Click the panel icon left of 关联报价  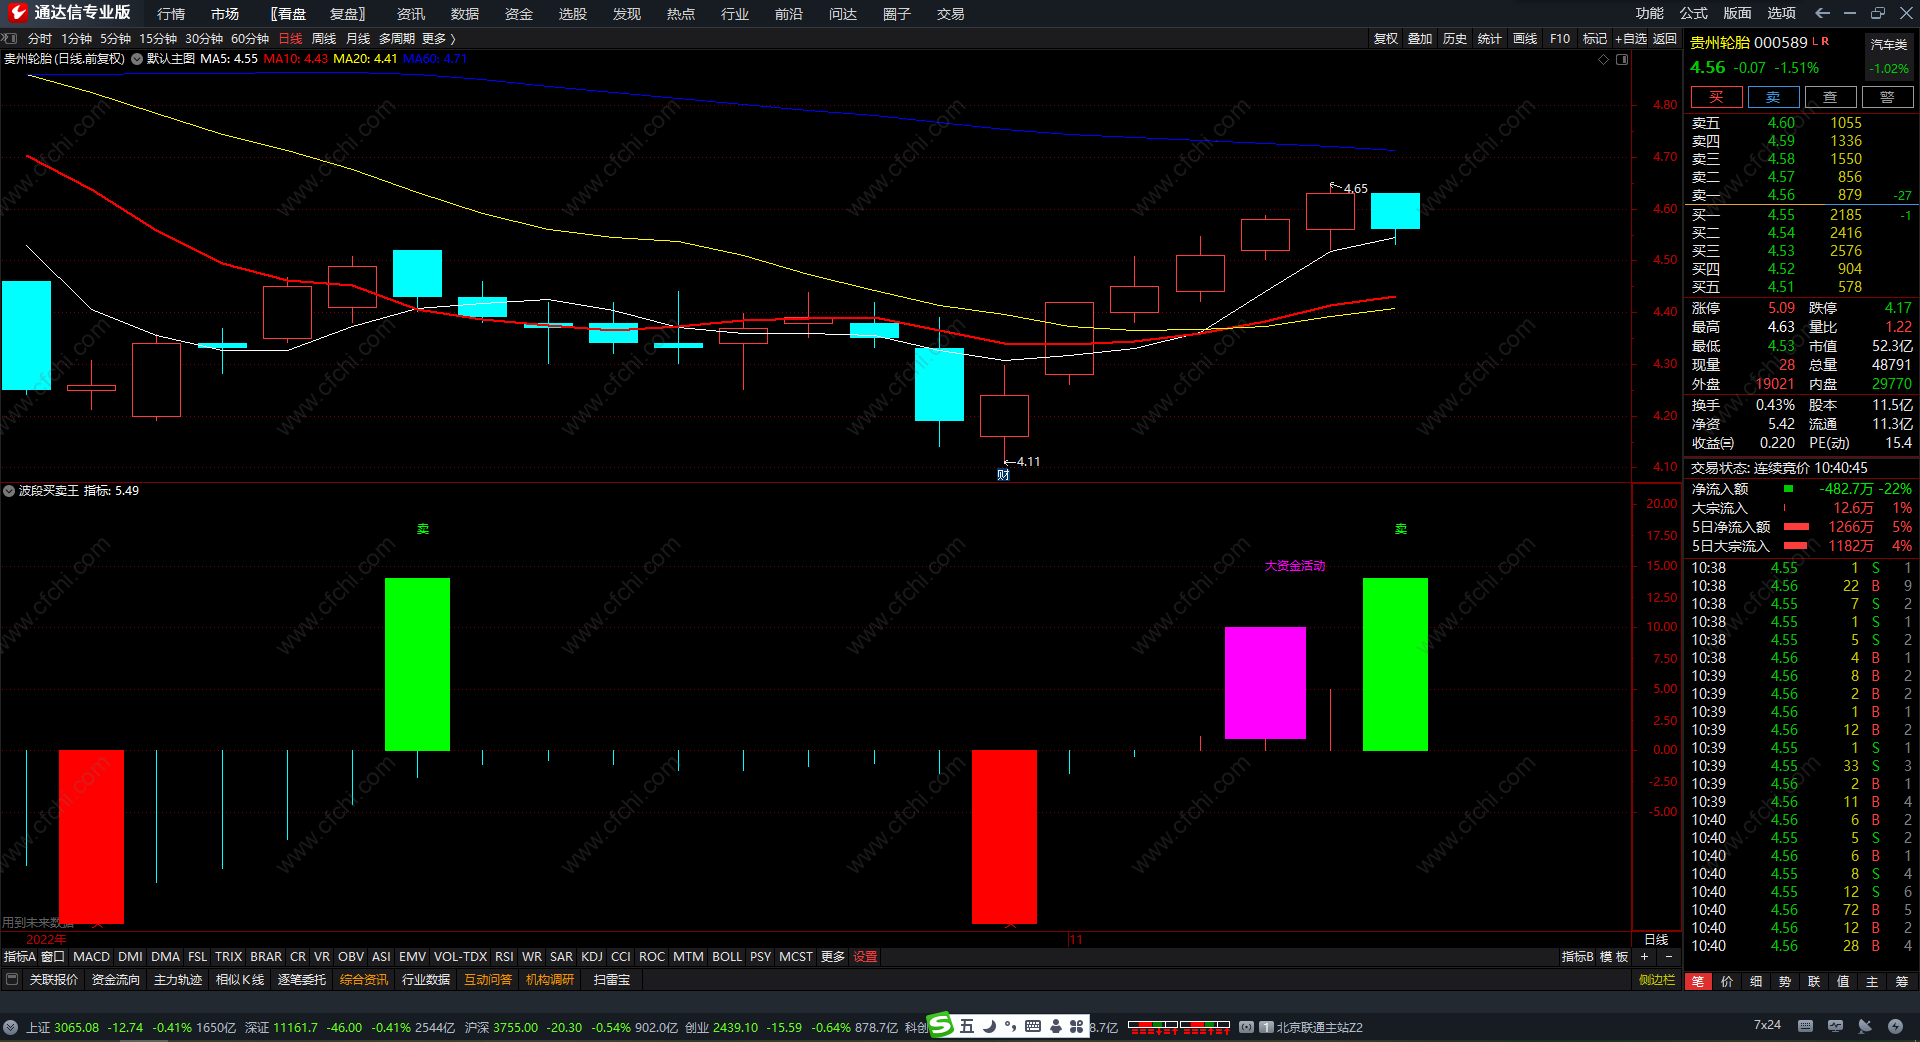(12, 980)
